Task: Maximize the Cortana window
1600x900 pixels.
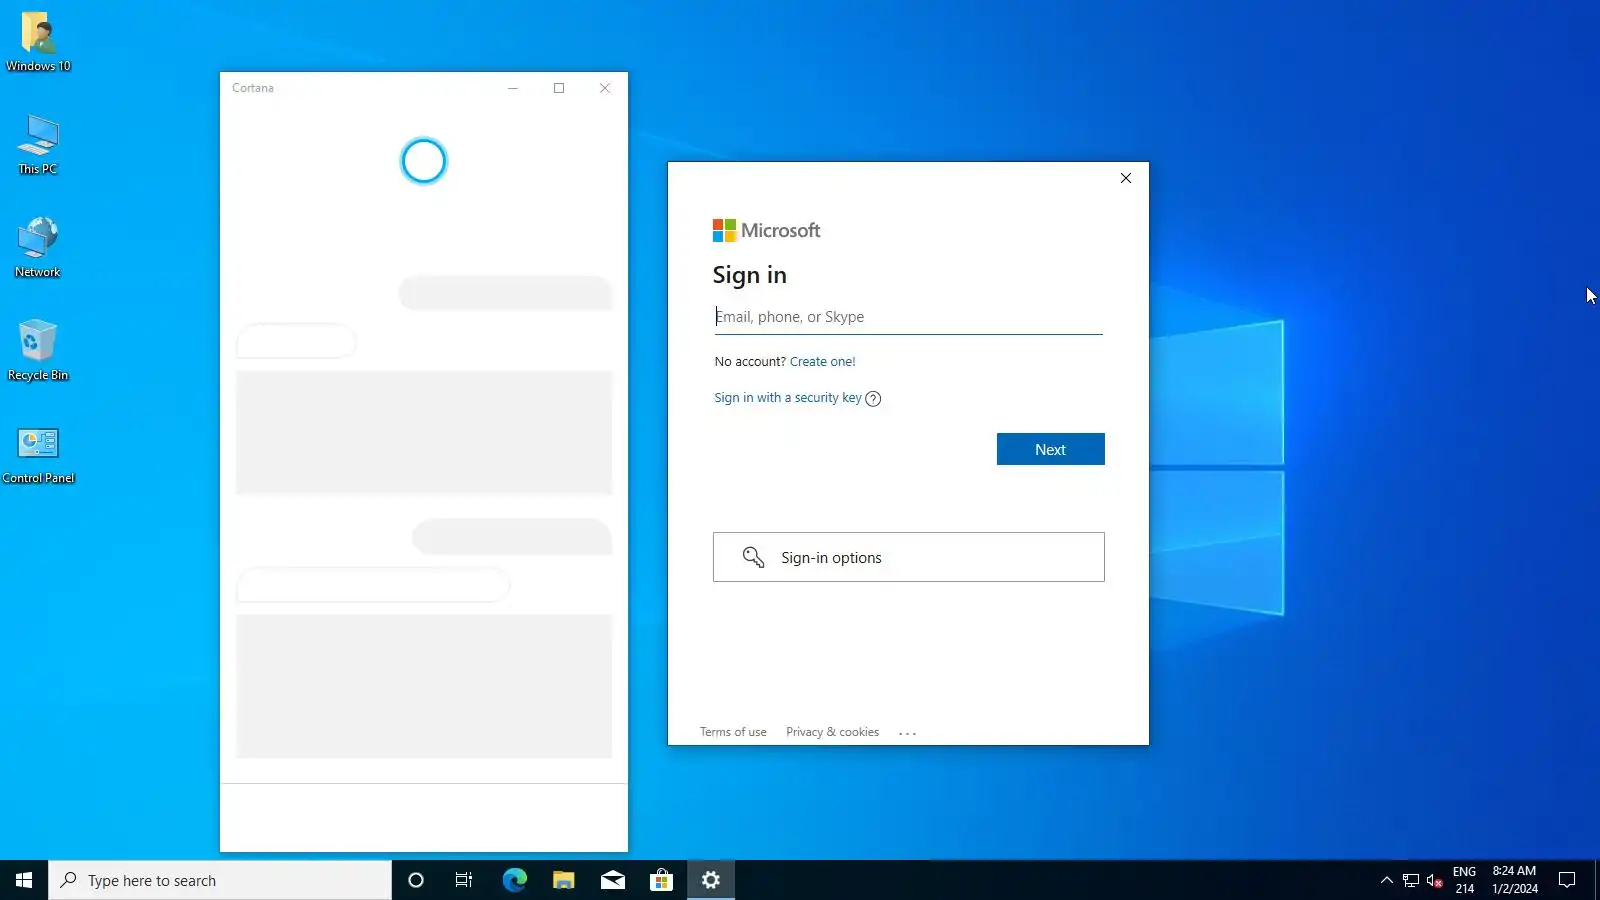Action: click(x=559, y=88)
